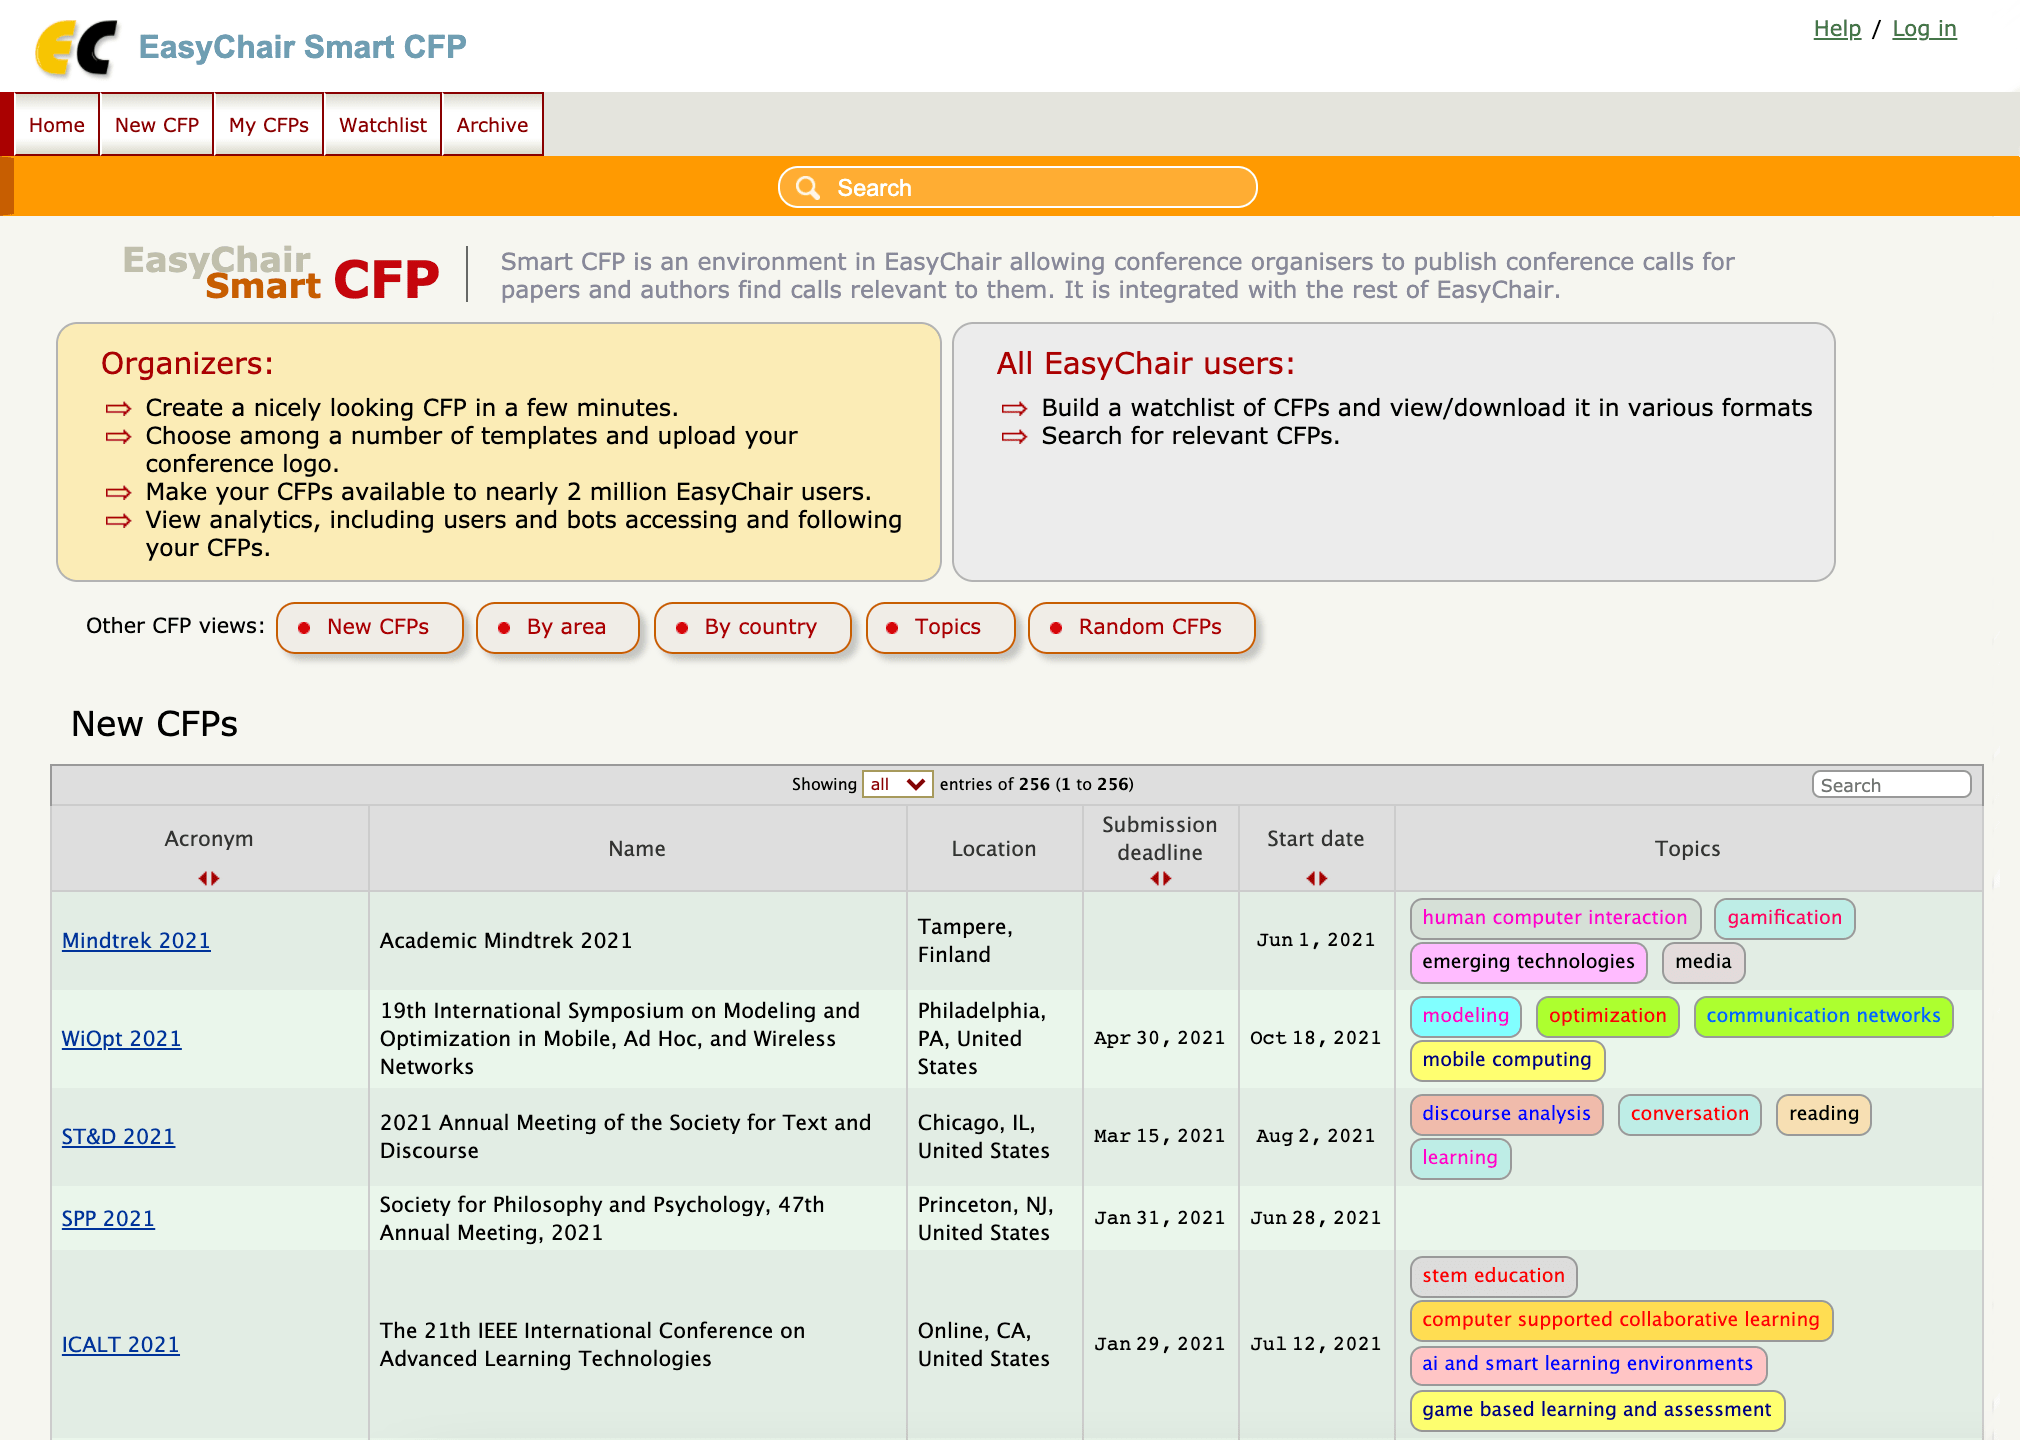This screenshot has width=2020, height=1440.
Task: Focus the table Search field
Action: (1890, 785)
